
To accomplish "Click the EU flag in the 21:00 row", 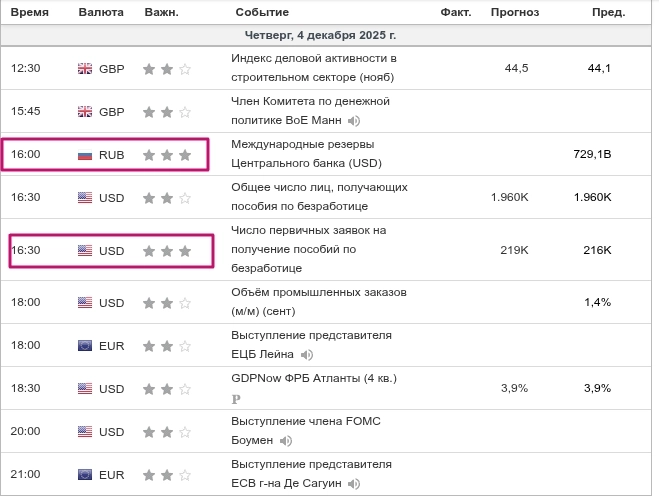I will click(85, 474).
